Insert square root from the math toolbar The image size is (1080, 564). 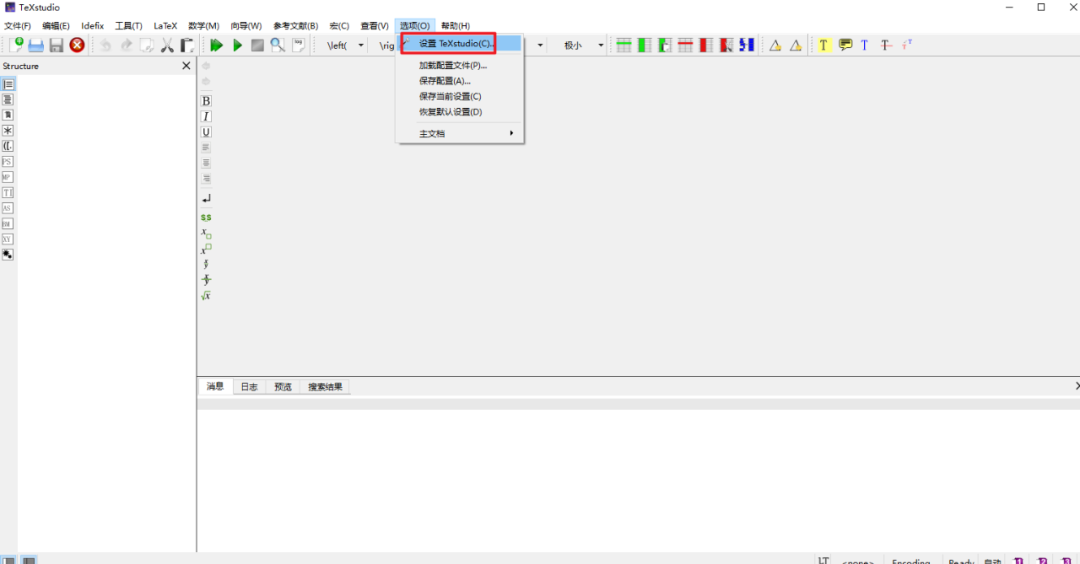[206, 295]
